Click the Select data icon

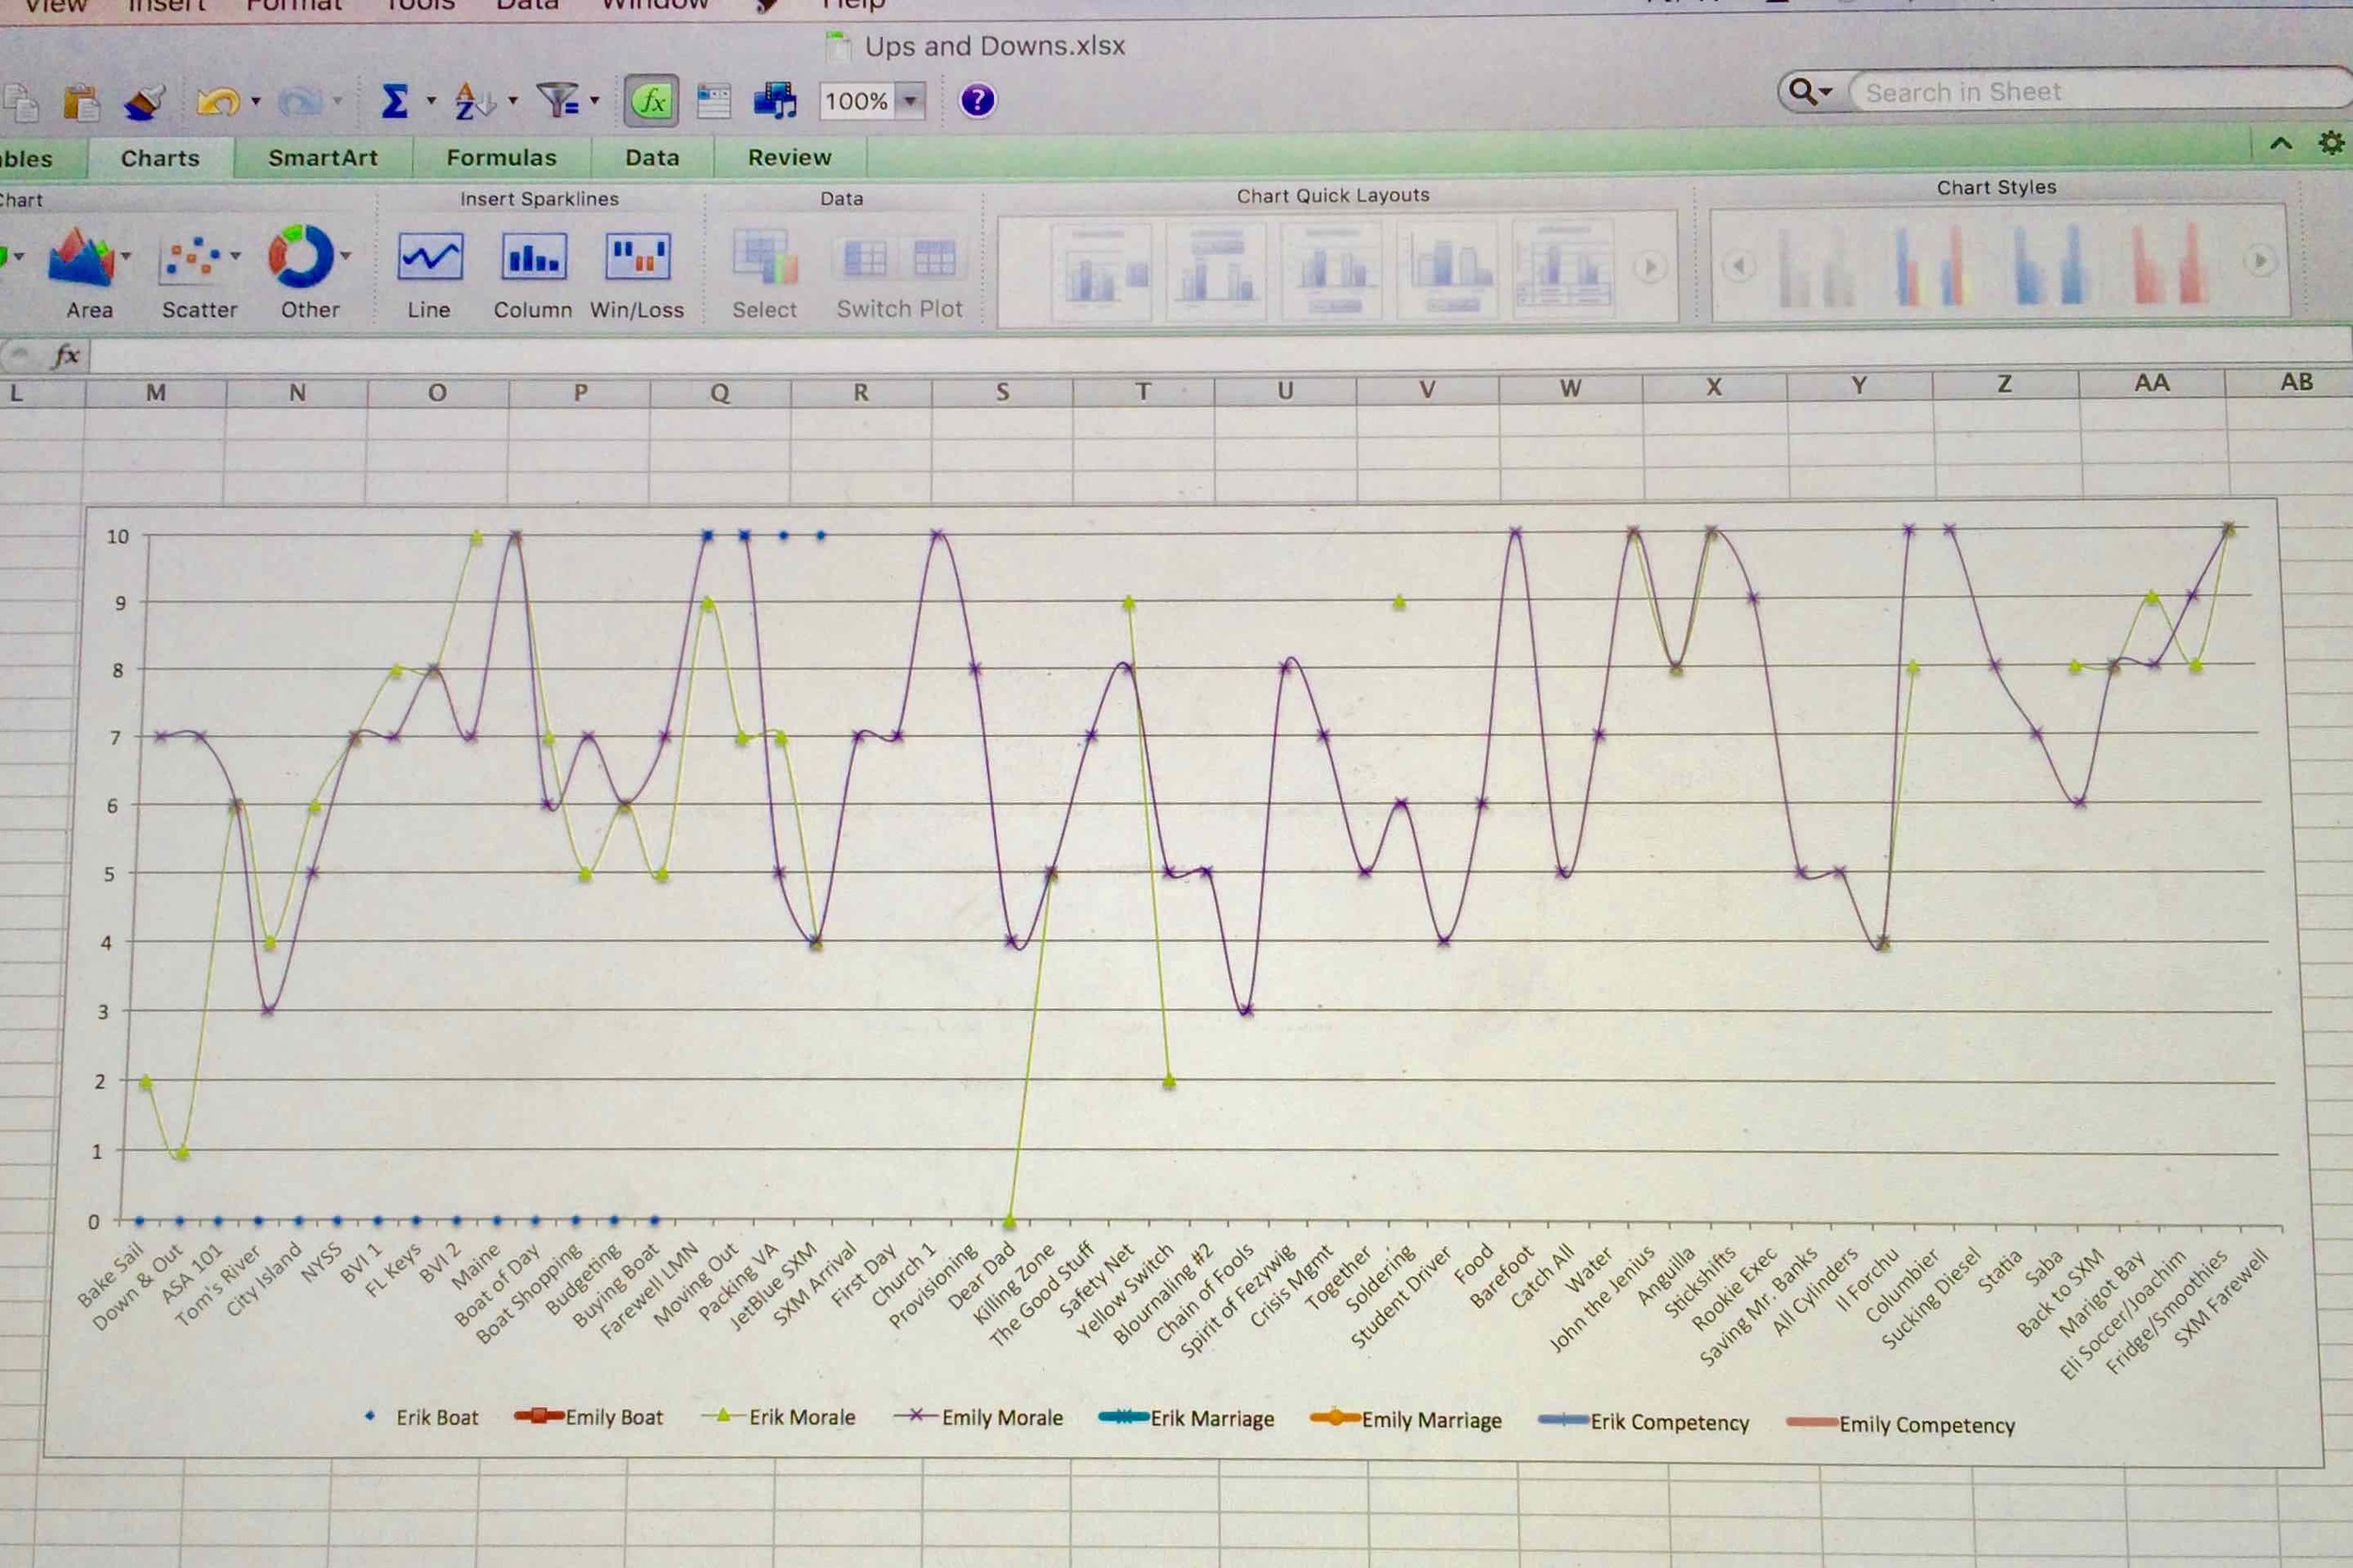pyautogui.click(x=765, y=257)
